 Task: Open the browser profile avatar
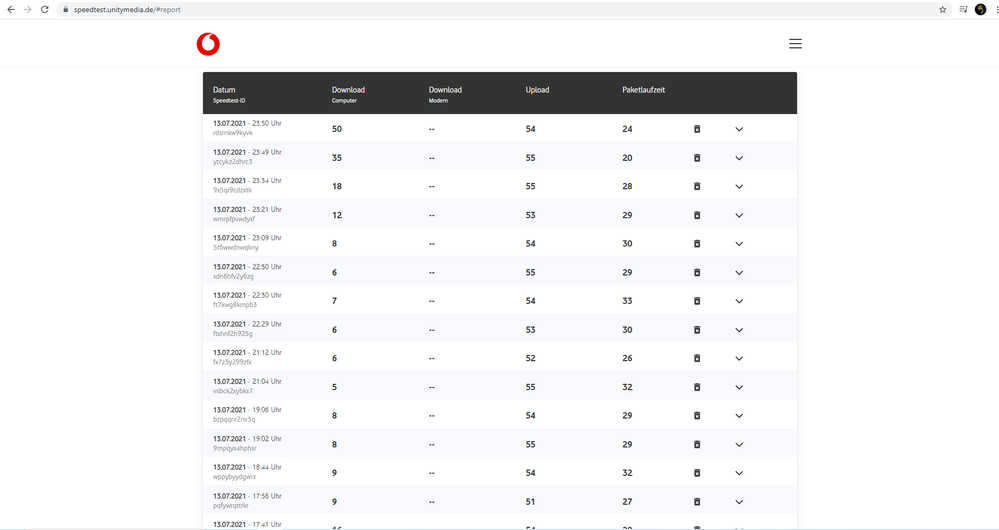pyautogui.click(x=981, y=10)
